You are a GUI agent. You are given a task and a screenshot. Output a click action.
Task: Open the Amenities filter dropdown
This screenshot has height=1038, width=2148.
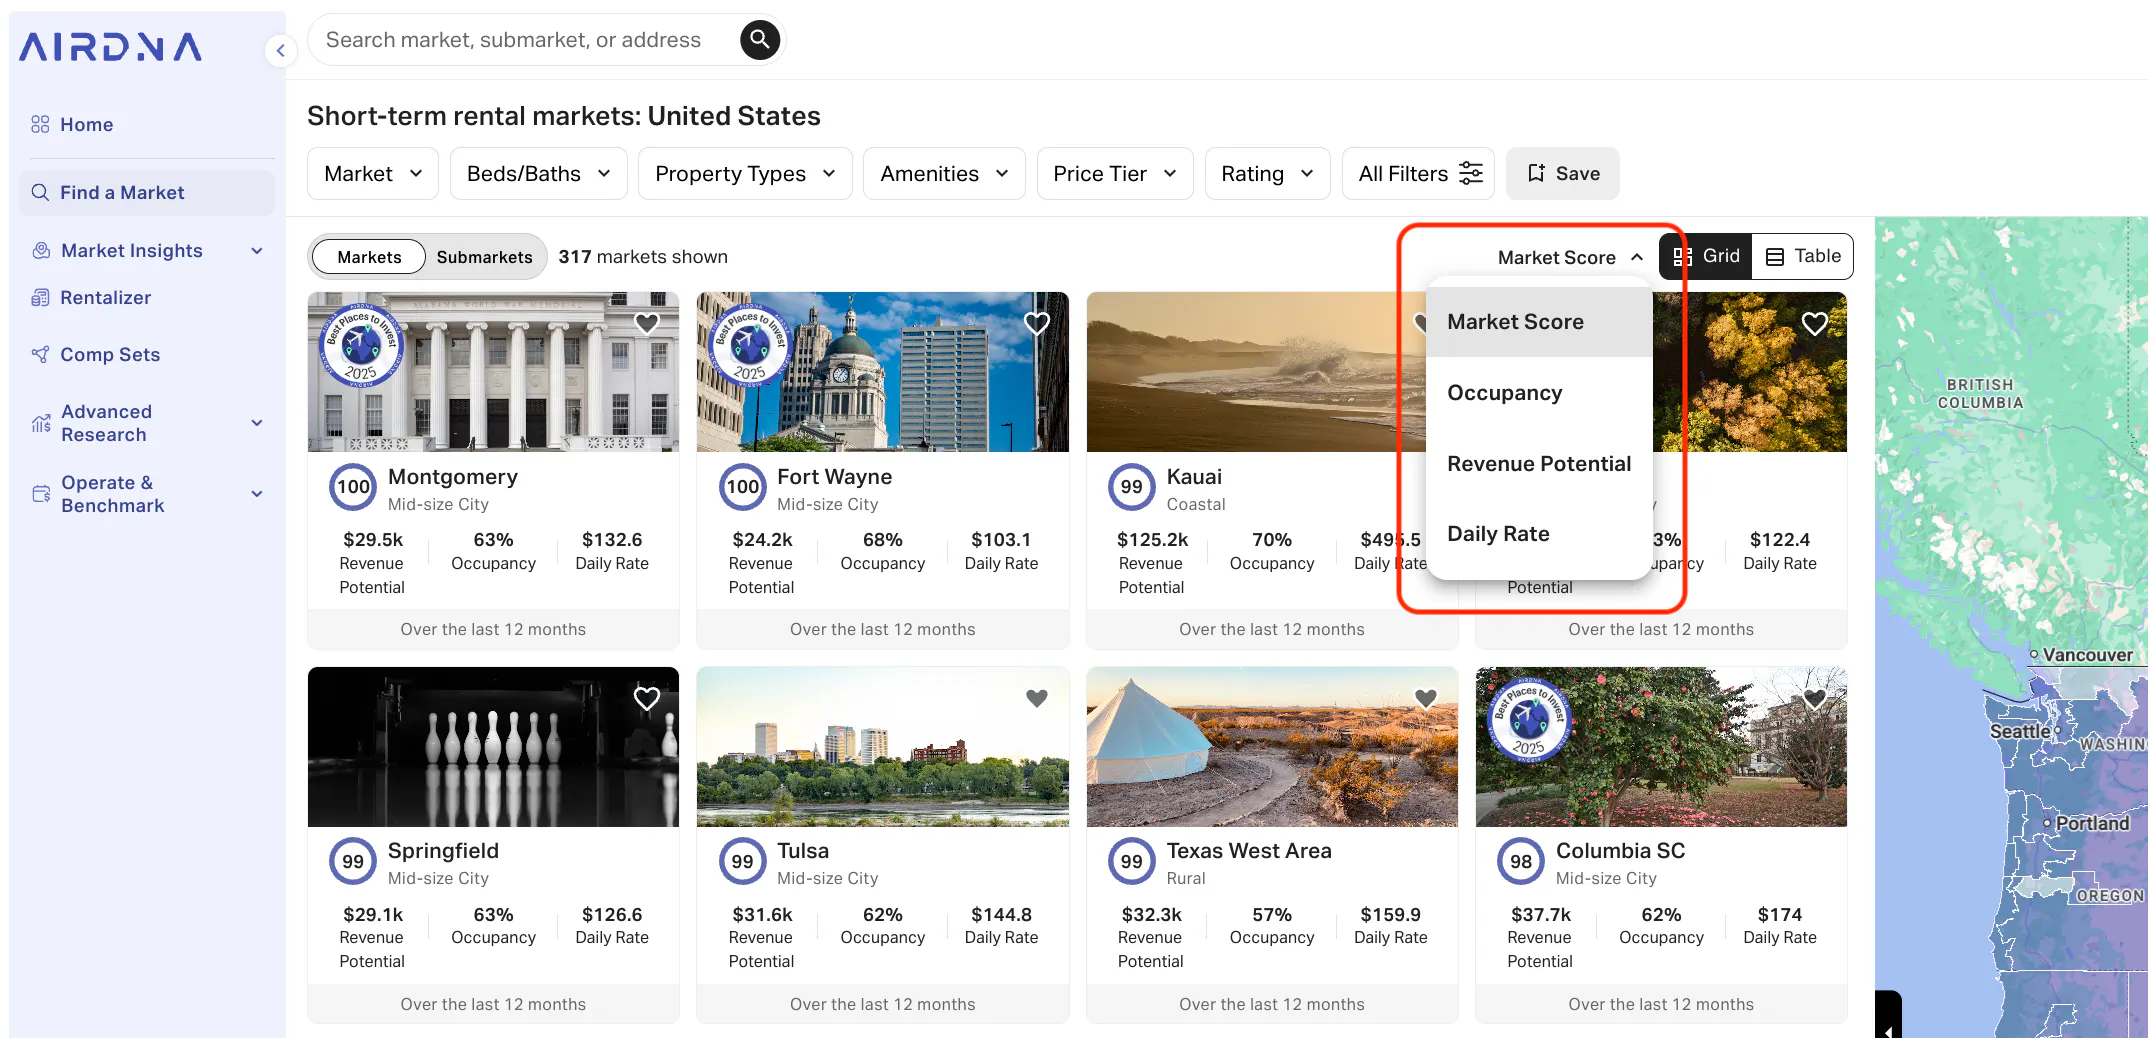pyautogui.click(x=944, y=174)
